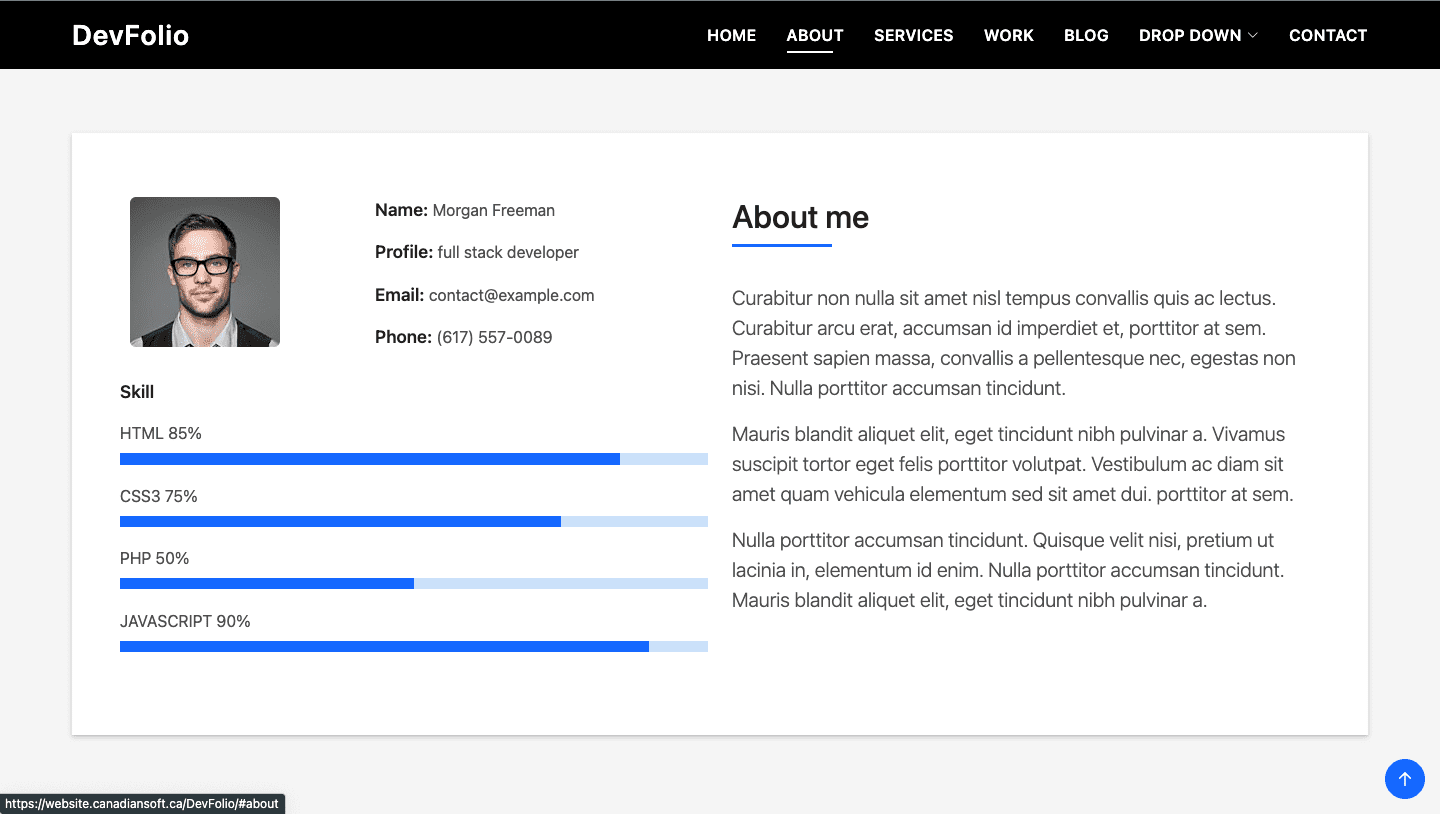Screen dimensions: 1440x814
Task: Click the About me heading
Action: pyautogui.click(x=800, y=217)
